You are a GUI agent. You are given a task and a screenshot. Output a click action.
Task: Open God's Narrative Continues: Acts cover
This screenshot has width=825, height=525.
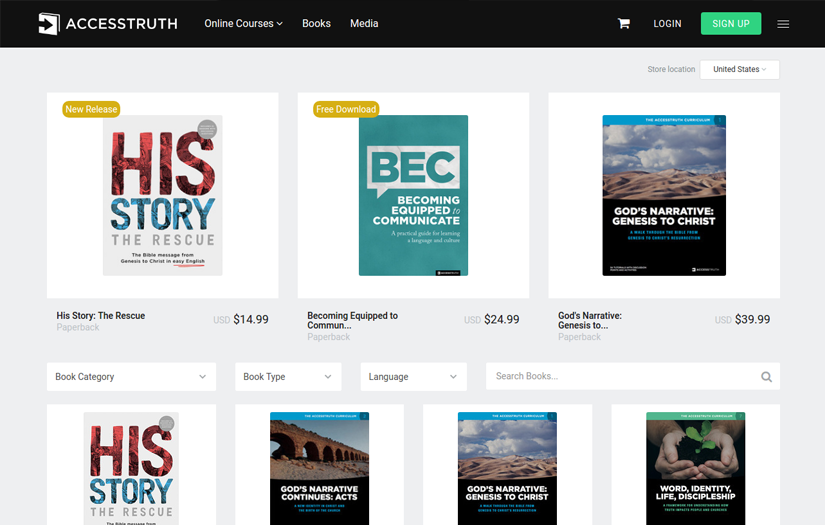319,468
